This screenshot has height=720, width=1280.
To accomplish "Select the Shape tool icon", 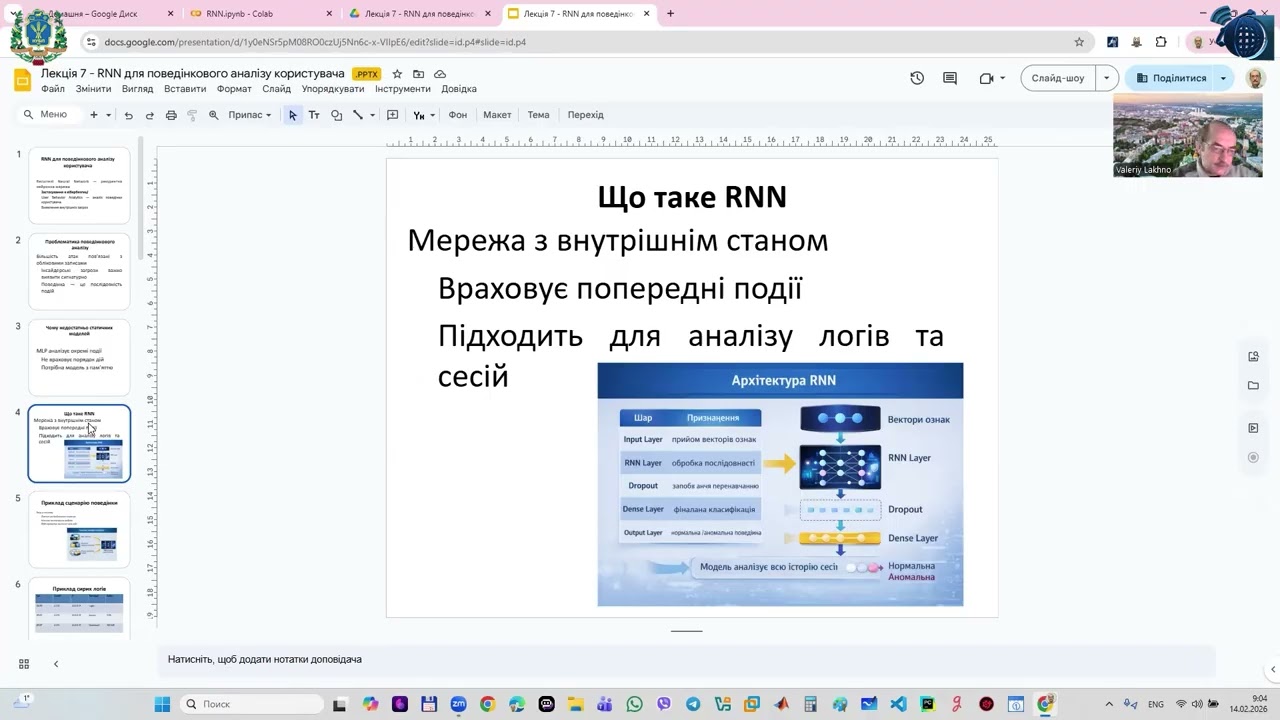I will pyautogui.click(x=336, y=115).
